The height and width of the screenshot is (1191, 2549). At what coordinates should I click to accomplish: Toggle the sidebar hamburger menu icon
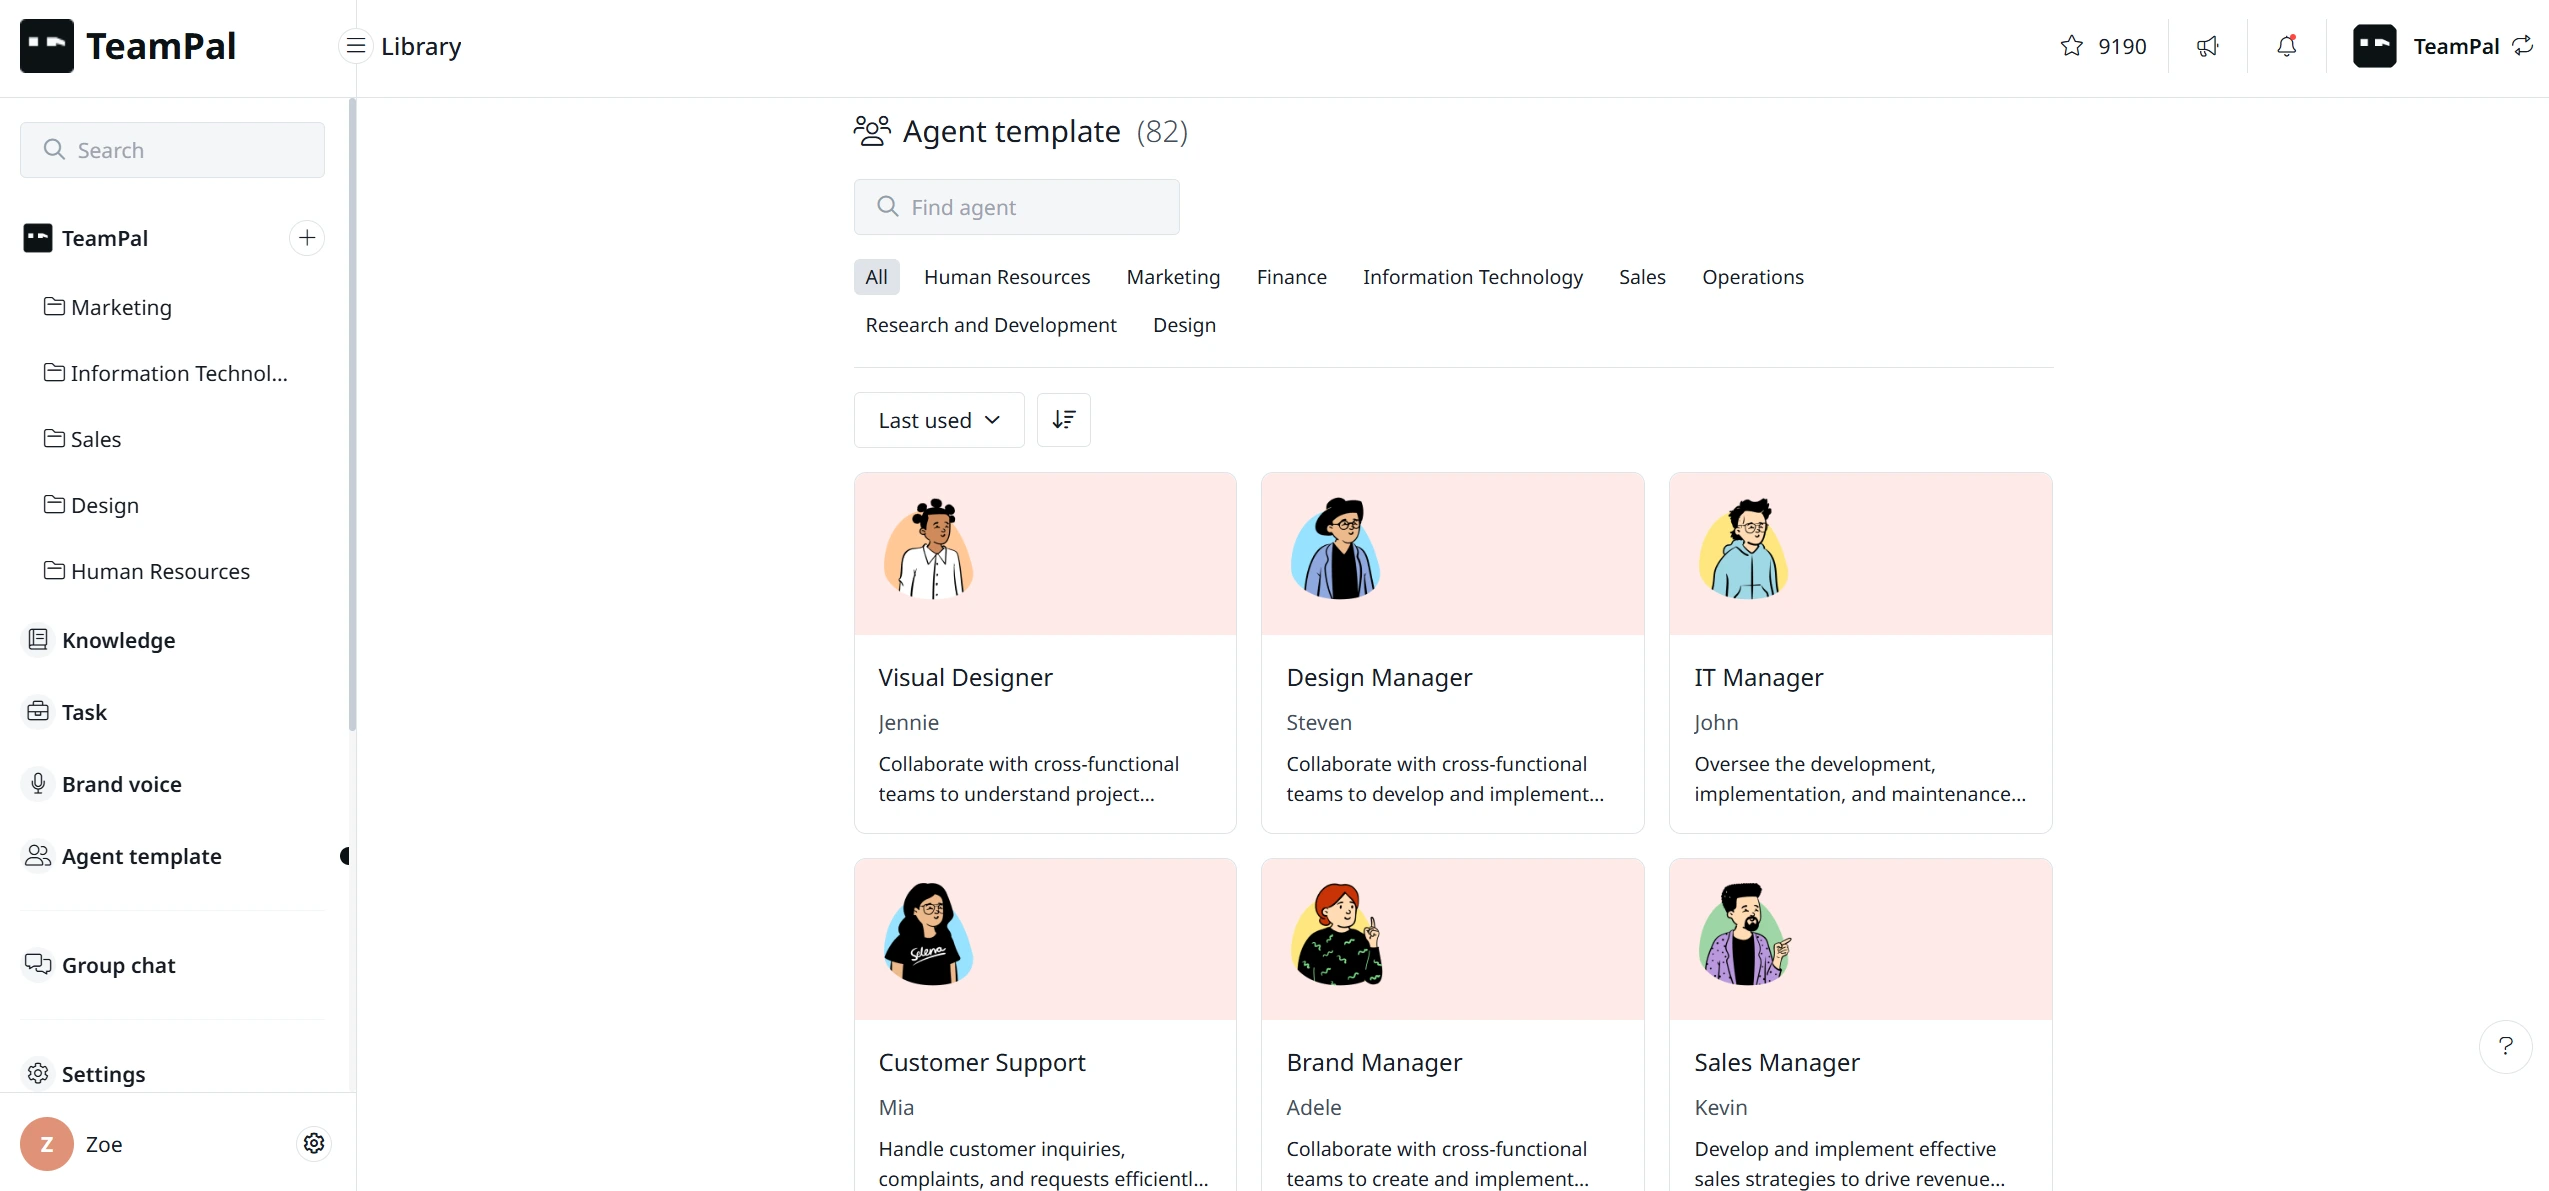click(355, 47)
